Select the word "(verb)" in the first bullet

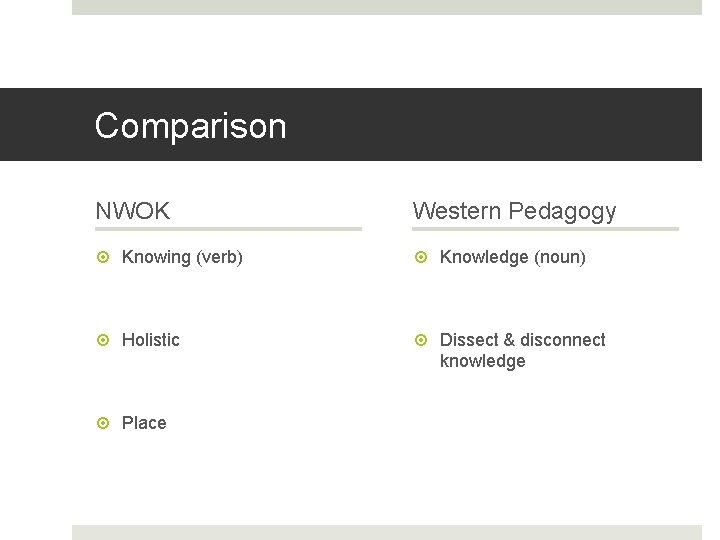click(x=219, y=257)
